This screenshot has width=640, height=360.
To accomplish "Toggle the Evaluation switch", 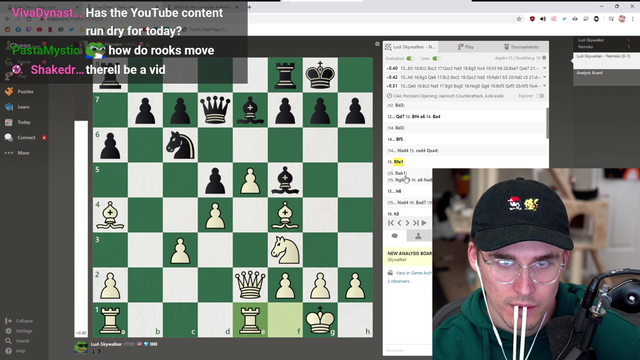I will [410, 58].
